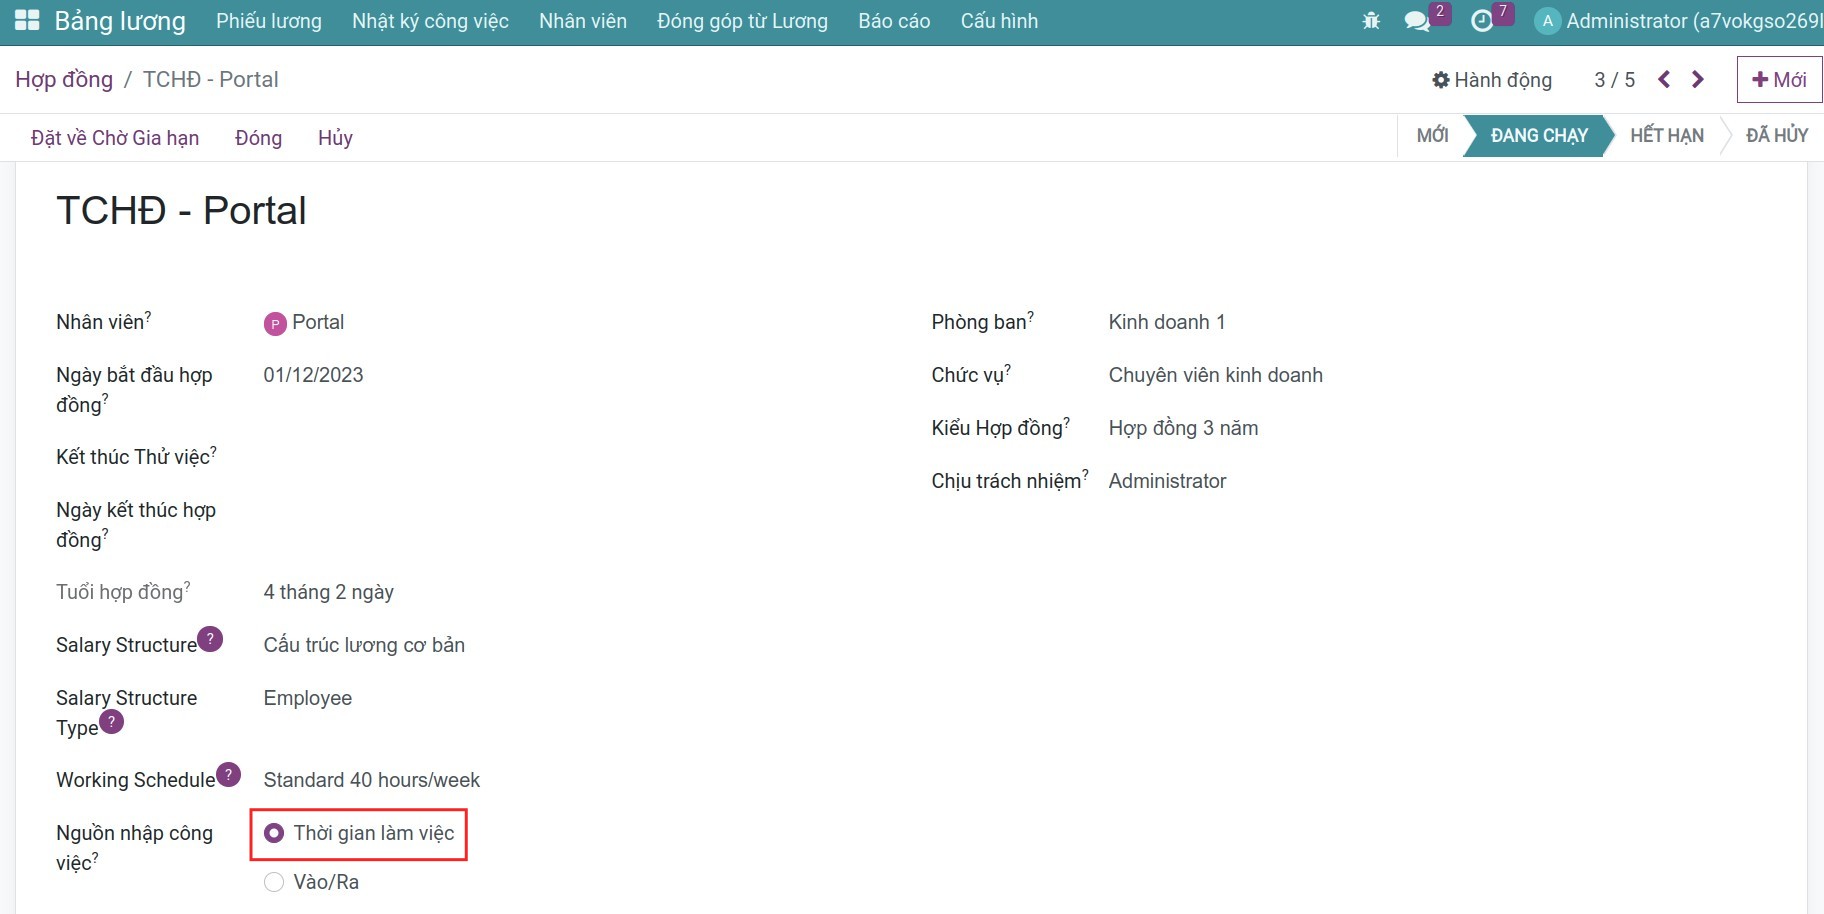
Task: Open the Hành động actions dropdown
Action: (1492, 80)
